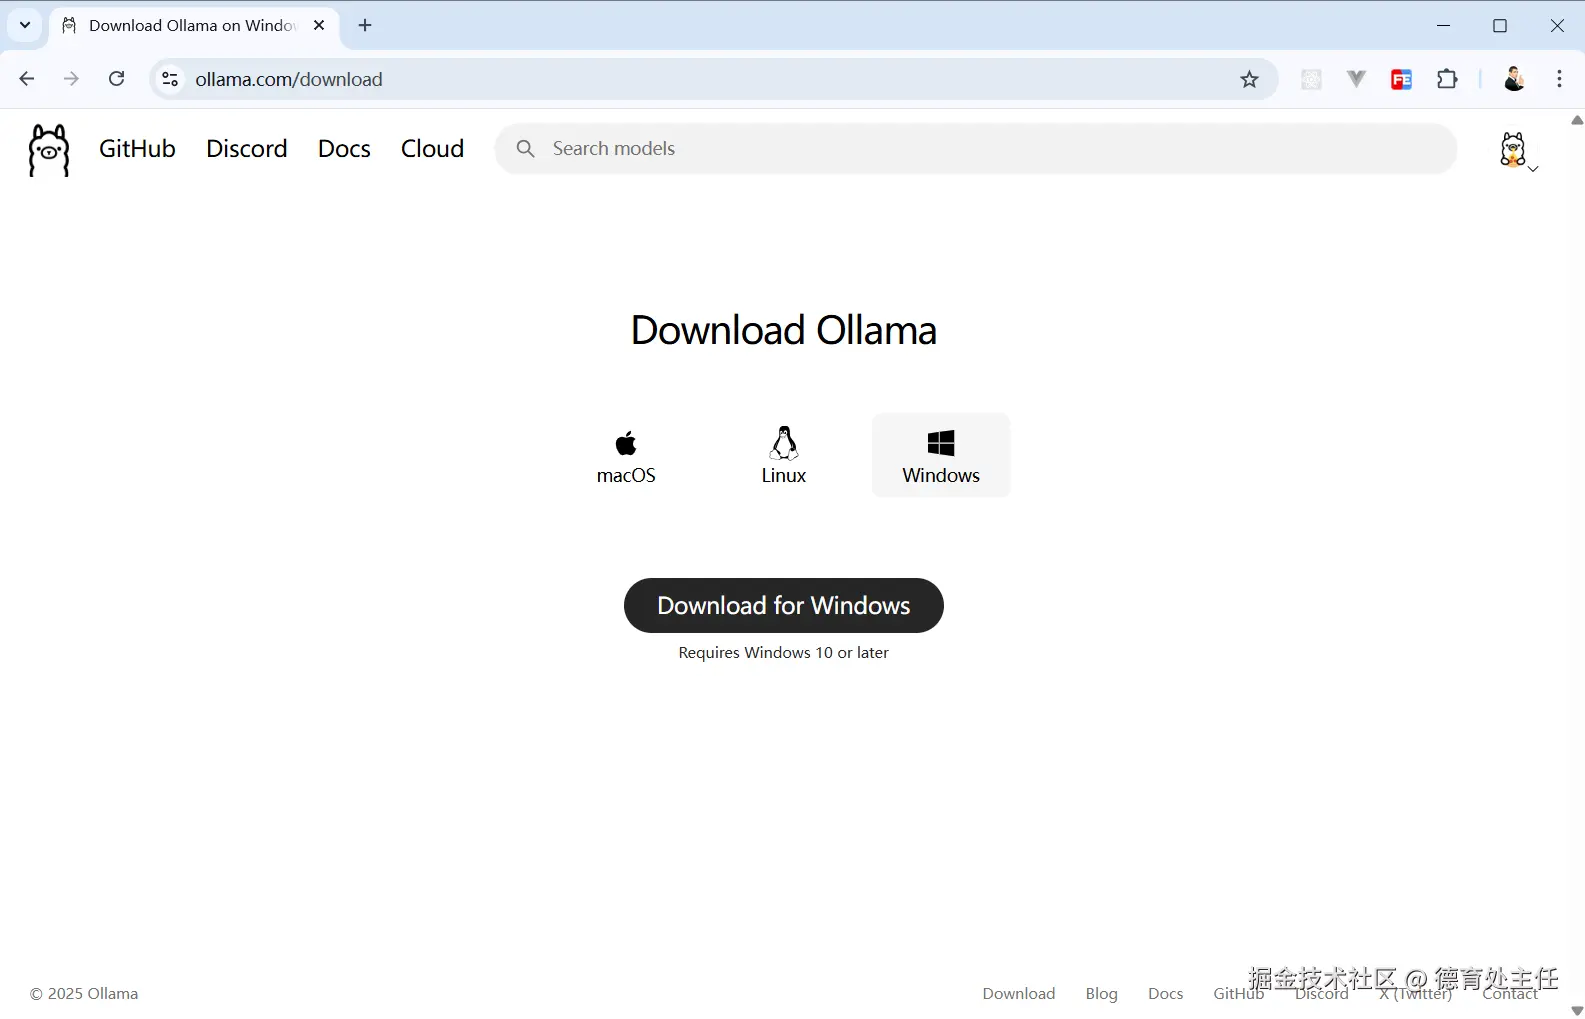Open the Docs nav link

pos(344,149)
